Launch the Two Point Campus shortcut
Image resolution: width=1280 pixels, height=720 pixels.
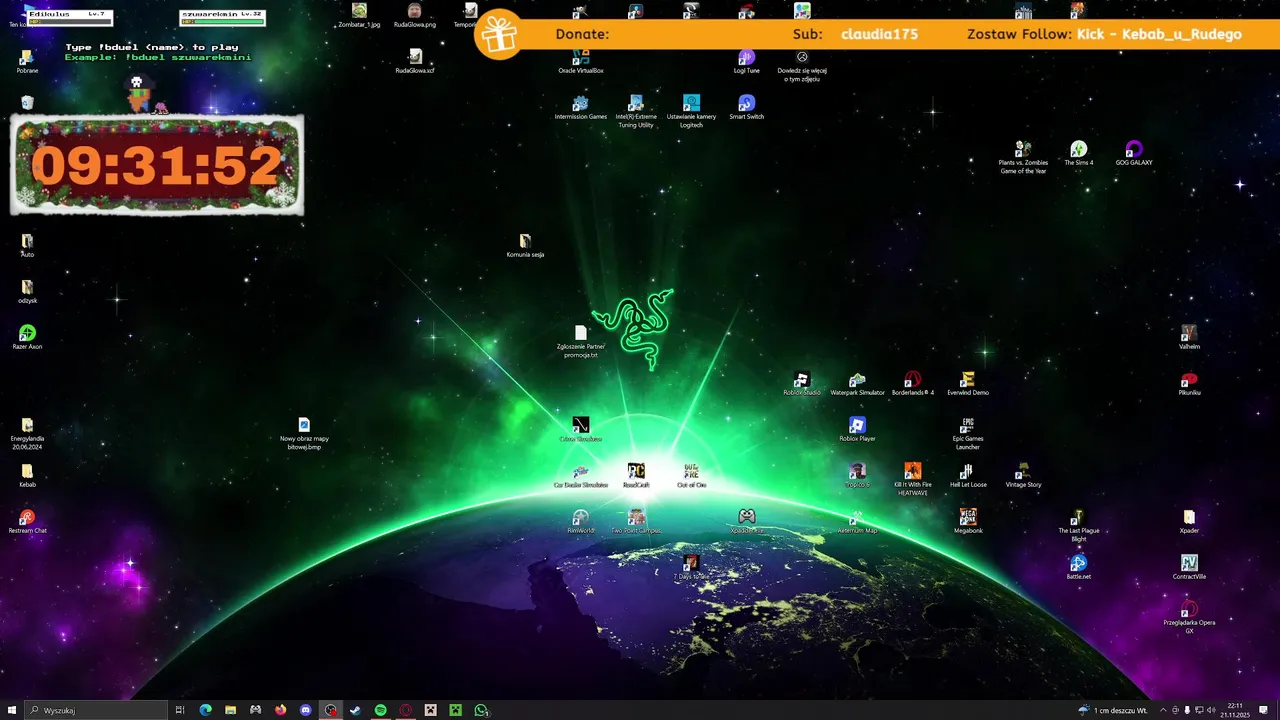pyautogui.click(x=636, y=521)
